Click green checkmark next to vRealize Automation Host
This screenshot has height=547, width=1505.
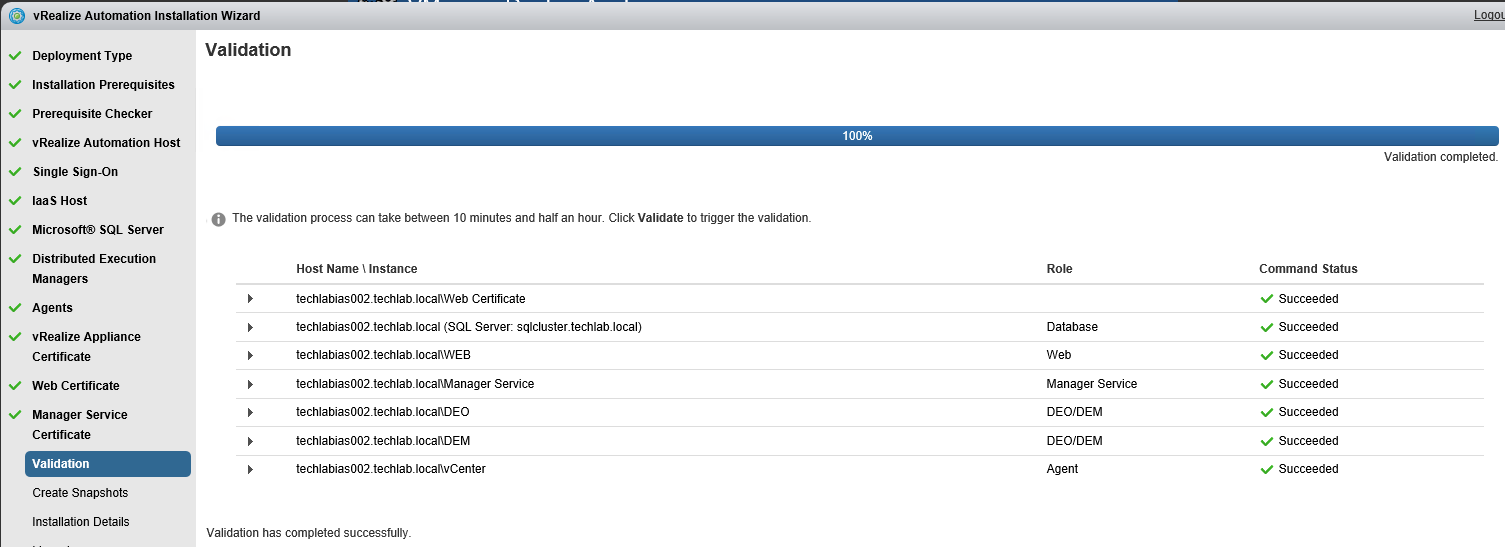tap(15, 143)
